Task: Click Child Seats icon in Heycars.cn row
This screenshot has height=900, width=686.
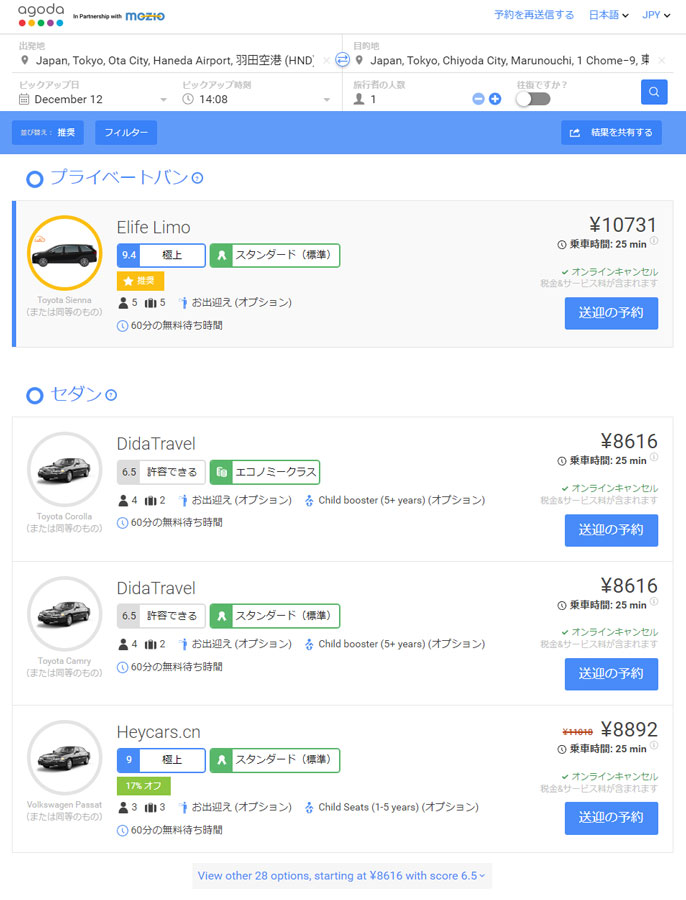Action: coord(309,808)
